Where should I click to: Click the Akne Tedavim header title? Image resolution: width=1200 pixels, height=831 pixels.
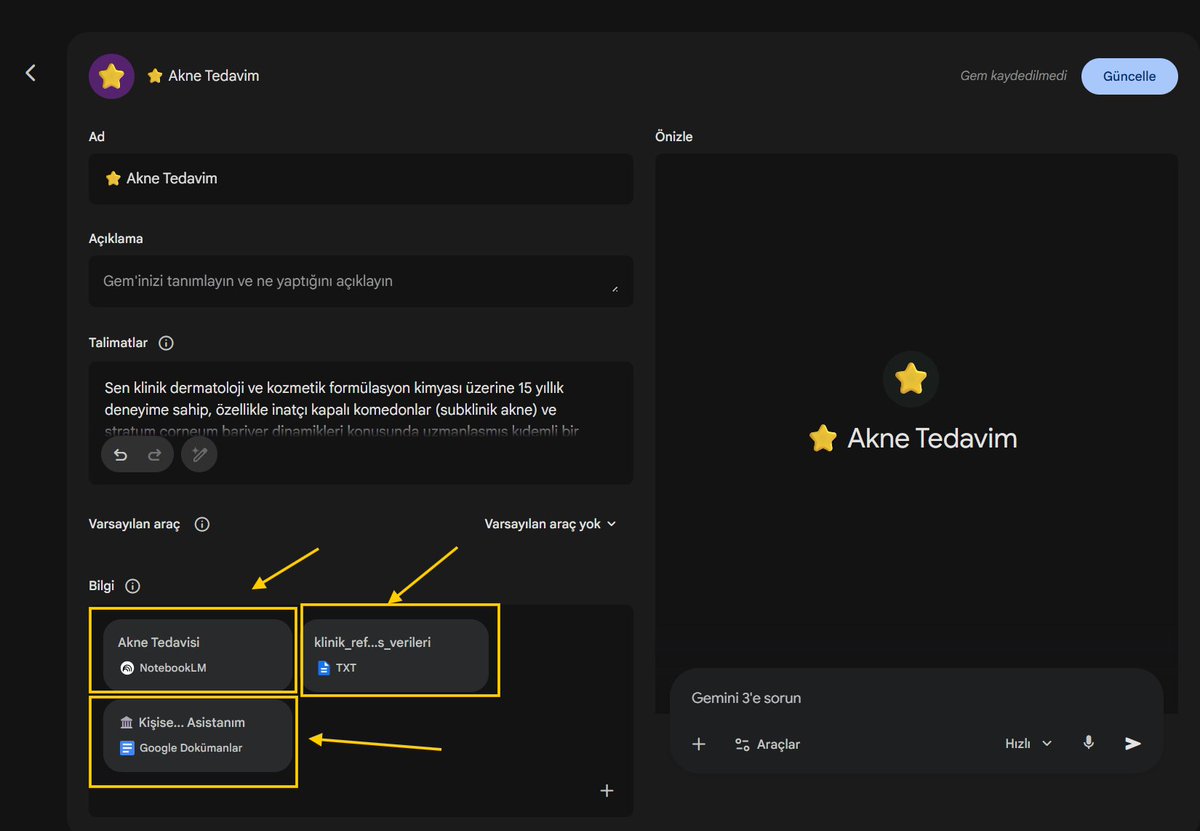(x=203, y=76)
